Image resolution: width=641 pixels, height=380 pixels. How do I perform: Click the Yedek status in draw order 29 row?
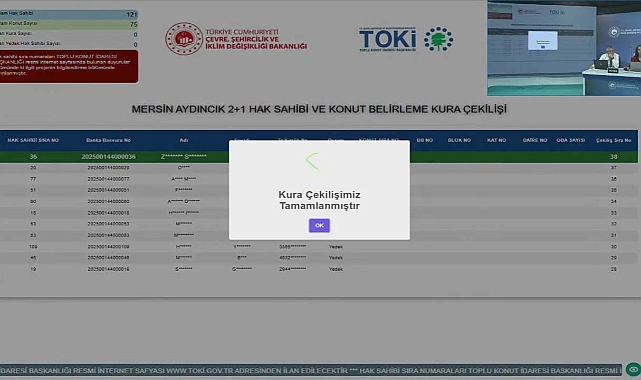point(336,258)
